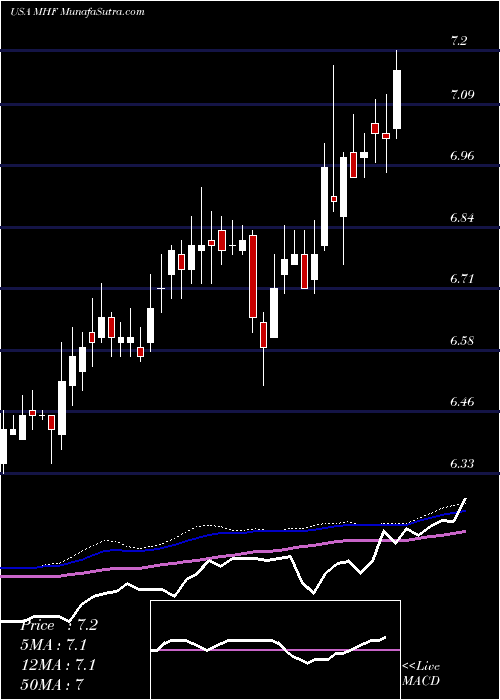Image resolution: width=500 pixels, height=700 pixels.
Task: Click the 6.71 price axis label
Action: (463, 279)
